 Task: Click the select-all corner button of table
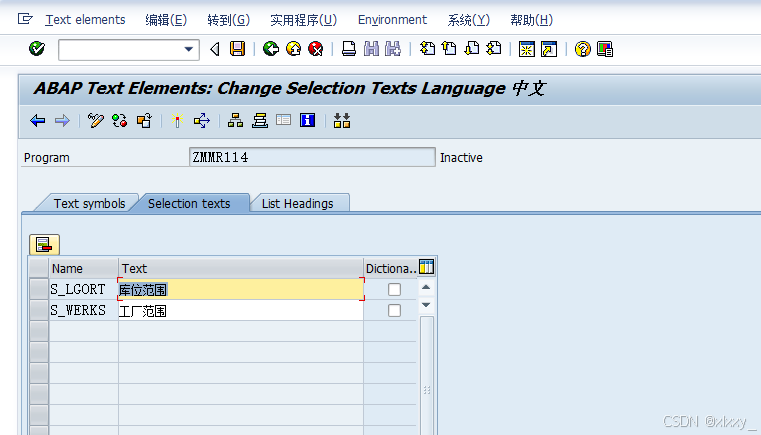tap(39, 268)
